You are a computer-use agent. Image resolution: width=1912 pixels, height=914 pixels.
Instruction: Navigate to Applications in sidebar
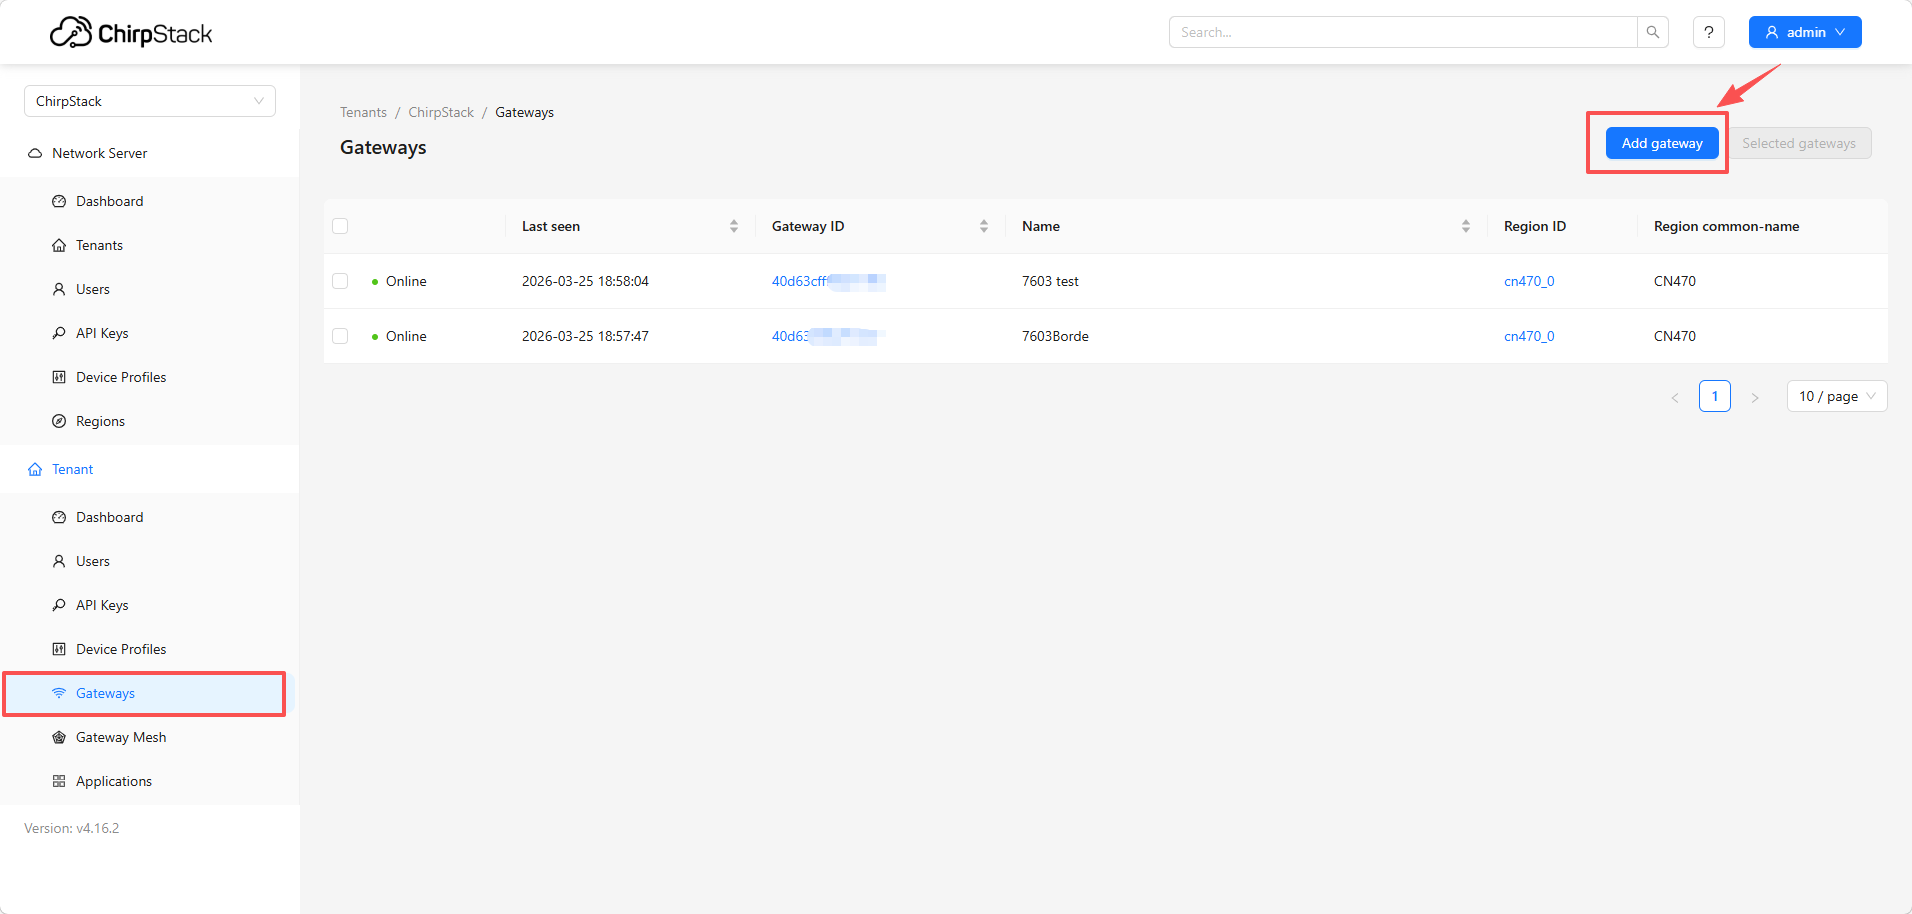[x=114, y=781]
